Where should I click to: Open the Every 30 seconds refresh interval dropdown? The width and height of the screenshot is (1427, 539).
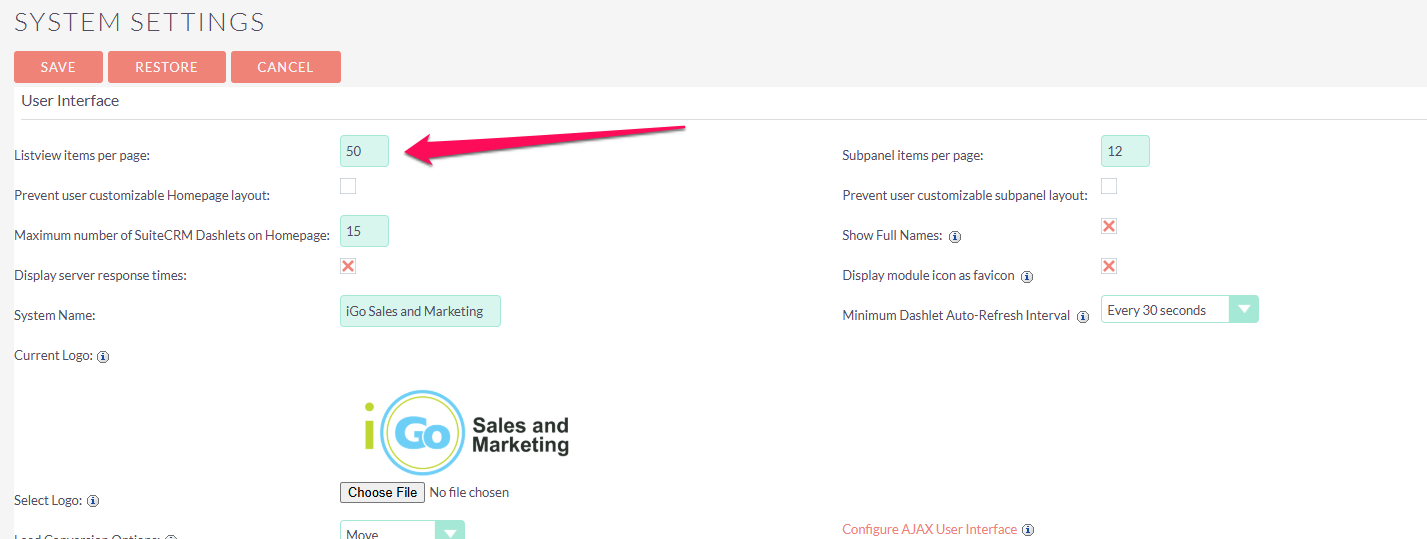tap(1179, 310)
